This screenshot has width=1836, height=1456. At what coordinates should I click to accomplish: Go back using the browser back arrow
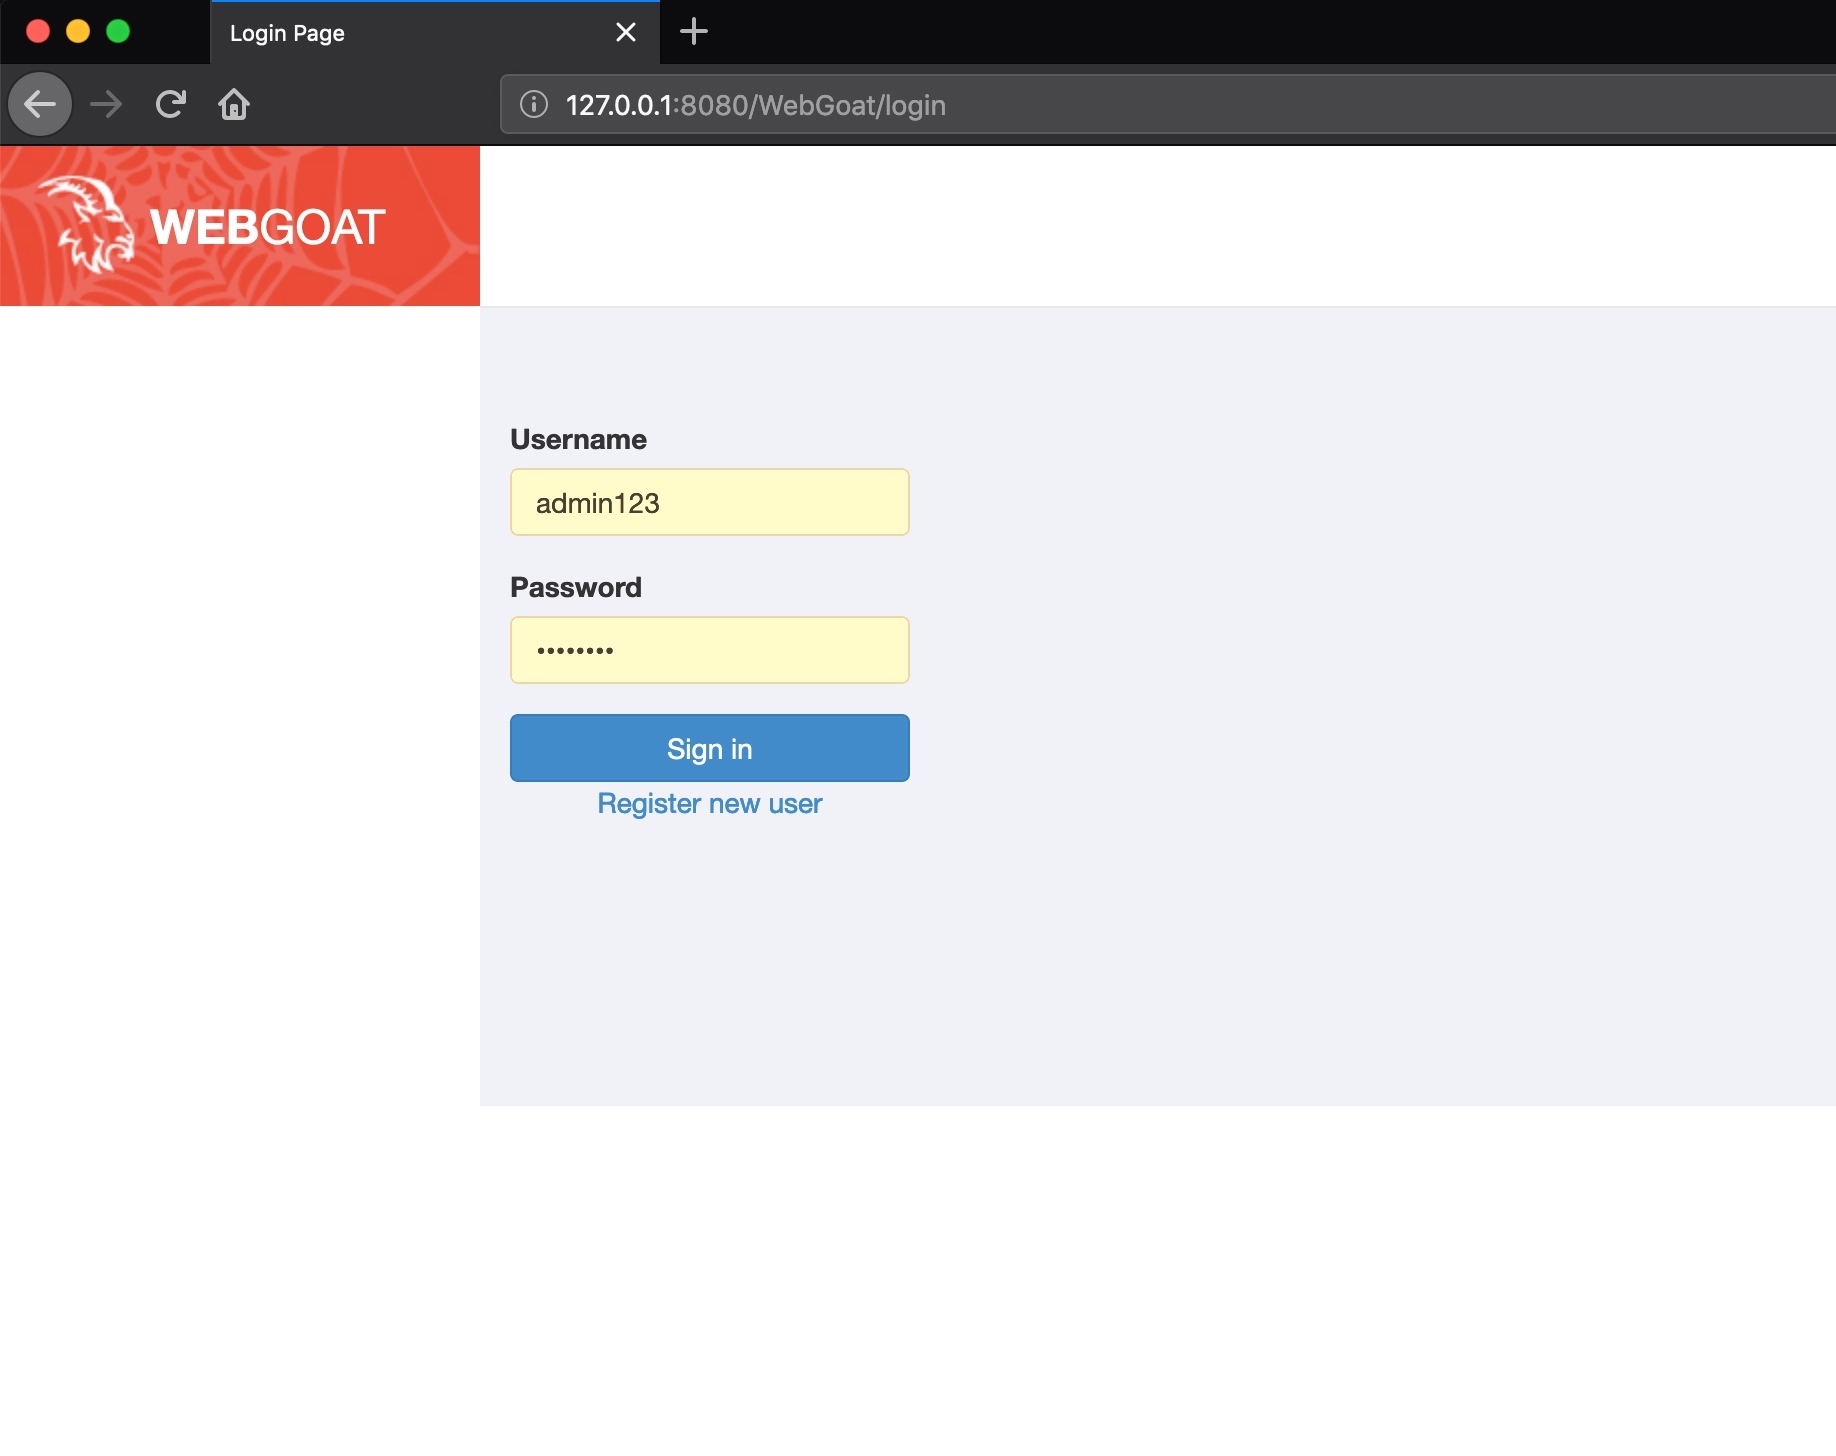click(x=40, y=104)
